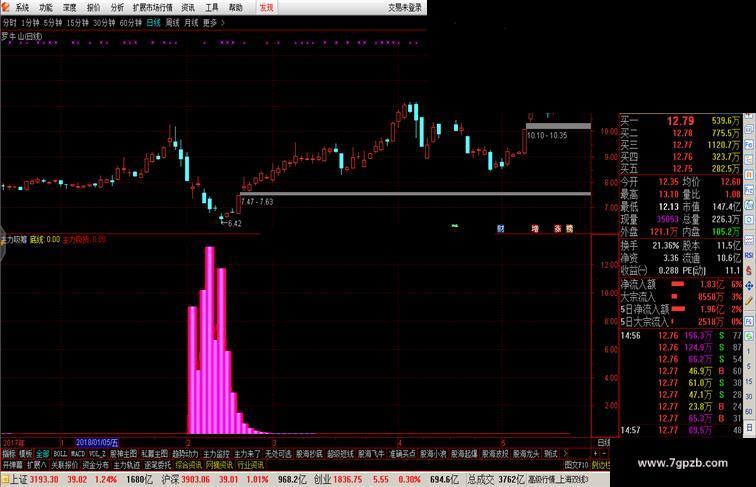756x487 pixels.
Task: Select the 股海抄底 indicator tab
Action: [x=310, y=454]
